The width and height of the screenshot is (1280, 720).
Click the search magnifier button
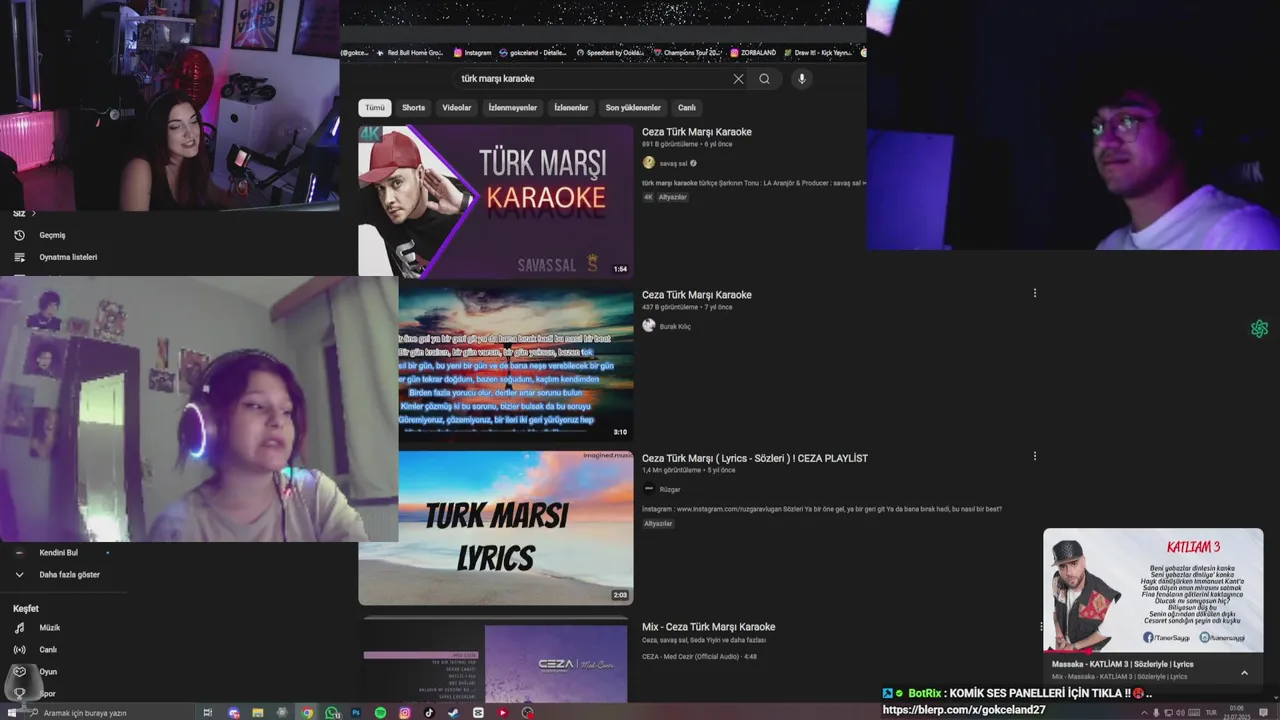coord(764,79)
